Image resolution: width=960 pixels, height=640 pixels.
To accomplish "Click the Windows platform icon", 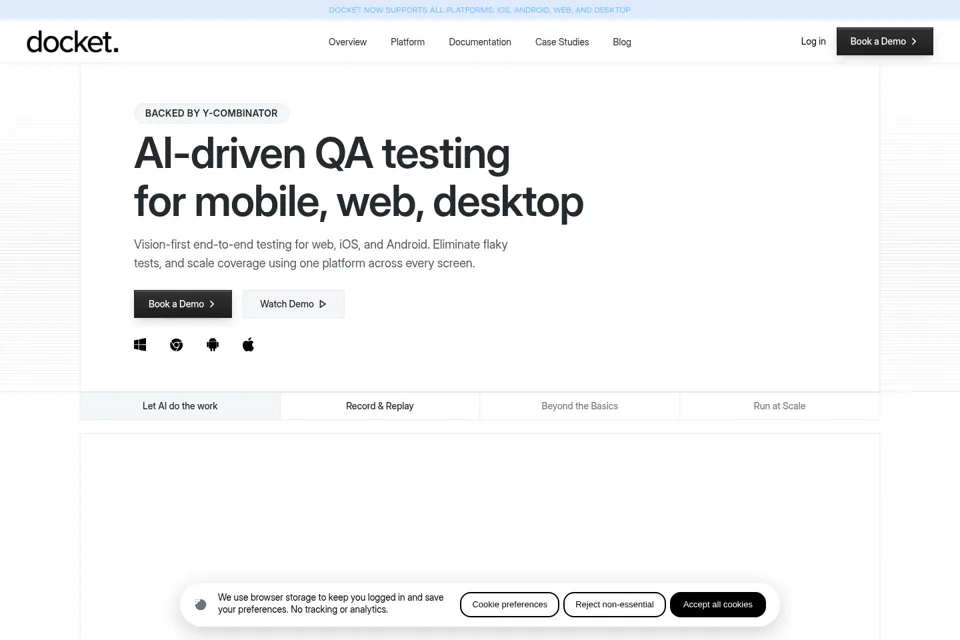I will 140,345.
